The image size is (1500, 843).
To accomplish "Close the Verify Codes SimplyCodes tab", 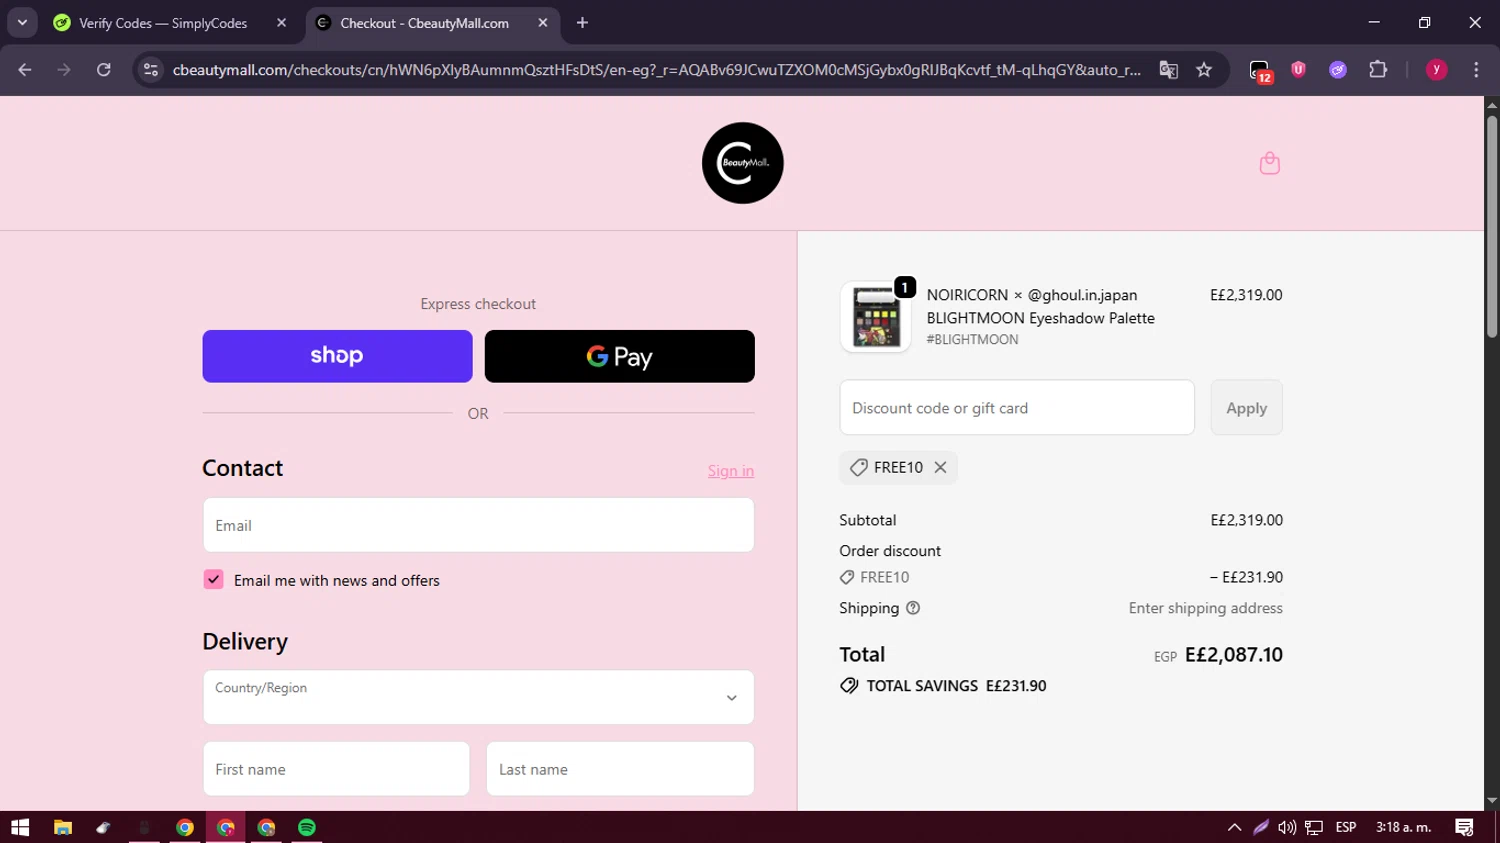I will [x=281, y=23].
